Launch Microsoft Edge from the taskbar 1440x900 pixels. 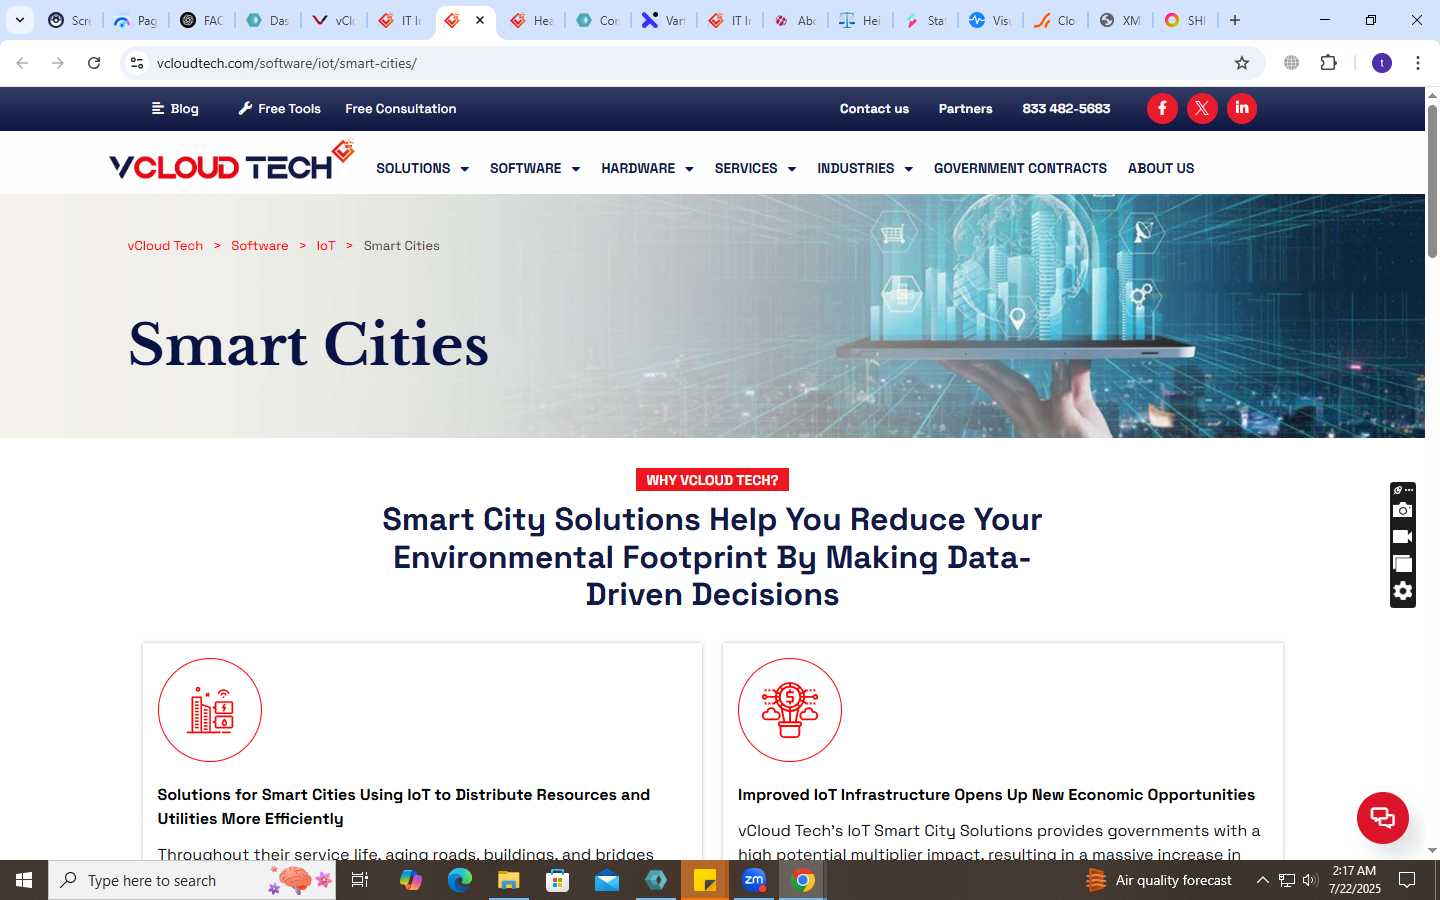coord(459,880)
